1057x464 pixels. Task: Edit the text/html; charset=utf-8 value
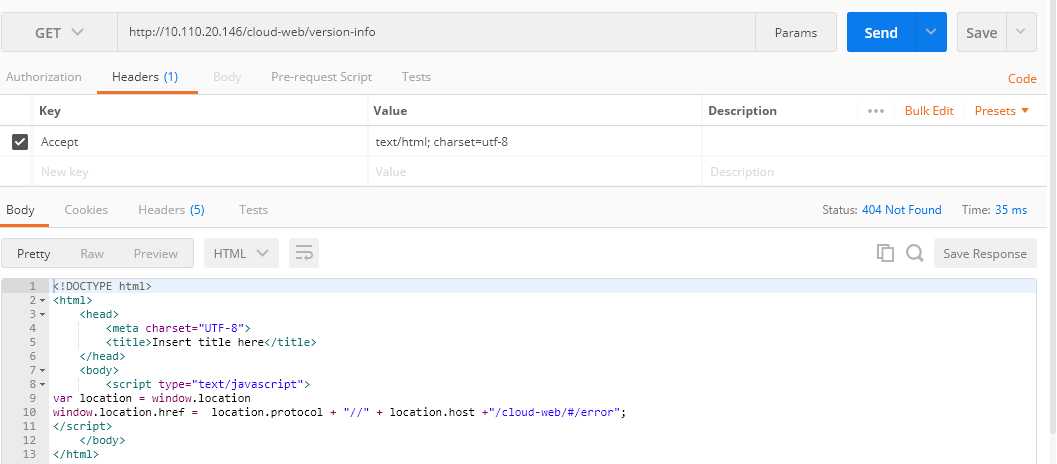click(535, 142)
